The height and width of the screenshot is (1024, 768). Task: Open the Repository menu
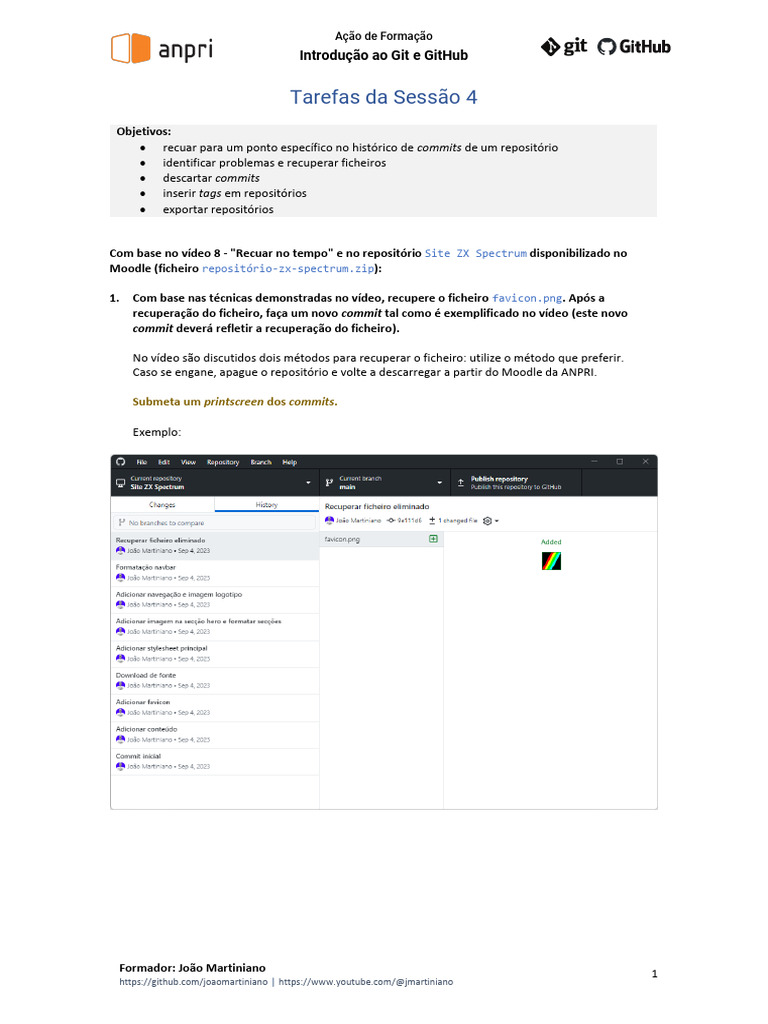(223, 462)
